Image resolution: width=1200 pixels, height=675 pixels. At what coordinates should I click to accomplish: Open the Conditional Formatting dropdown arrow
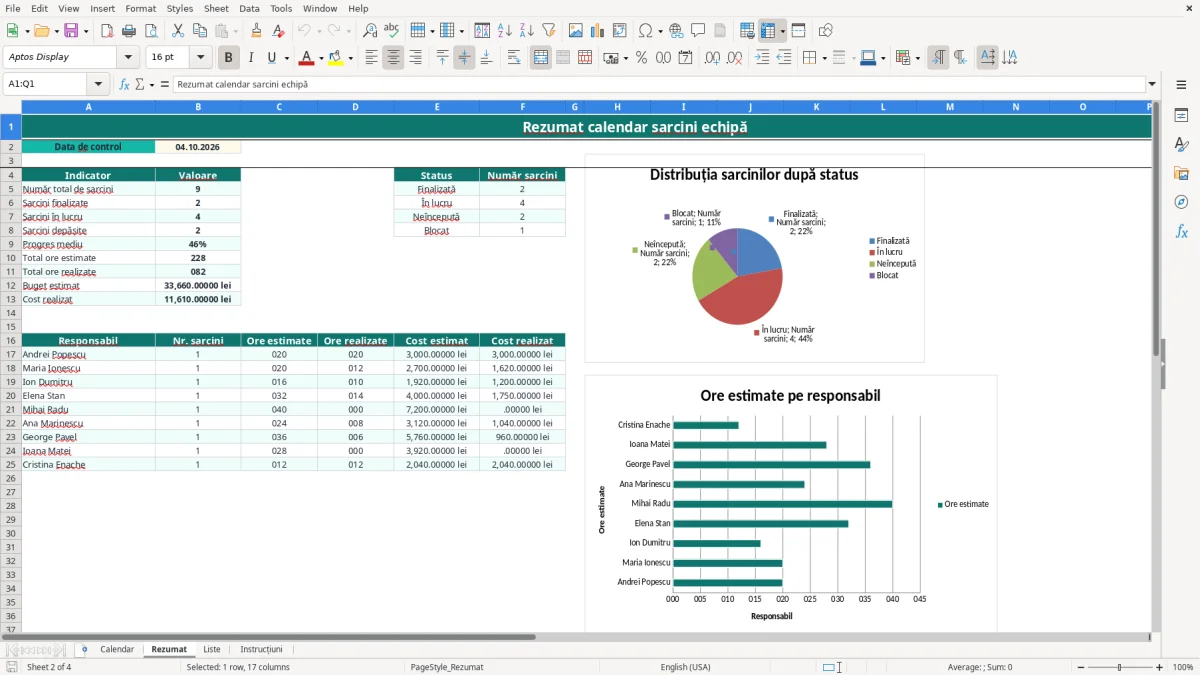(918, 58)
